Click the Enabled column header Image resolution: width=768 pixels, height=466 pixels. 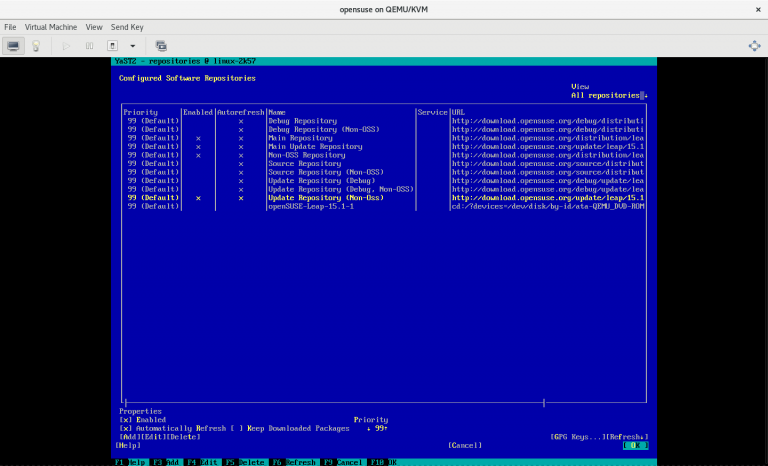198,112
